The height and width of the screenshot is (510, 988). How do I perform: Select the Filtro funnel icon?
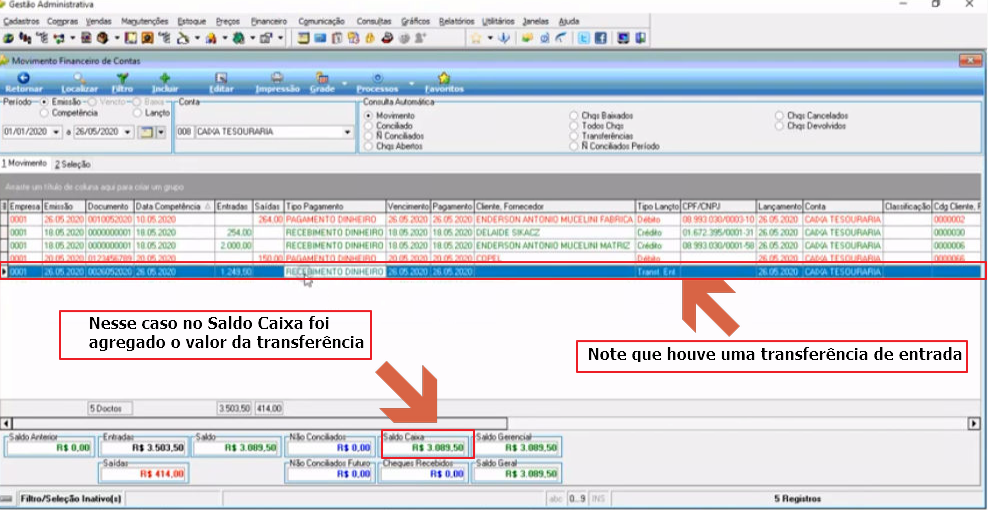[x=122, y=78]
